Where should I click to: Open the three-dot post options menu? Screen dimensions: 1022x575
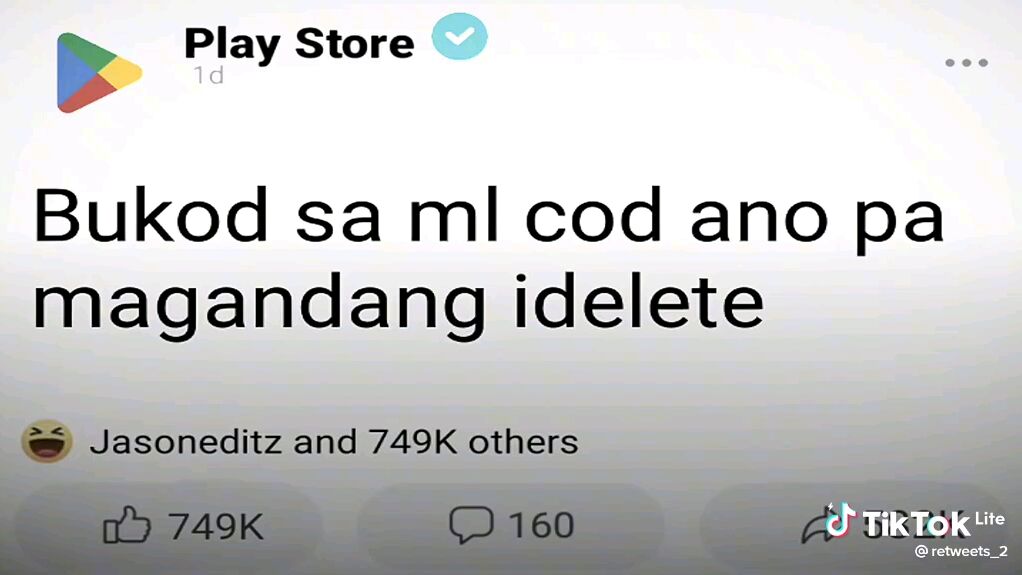[x=967, y=63]
